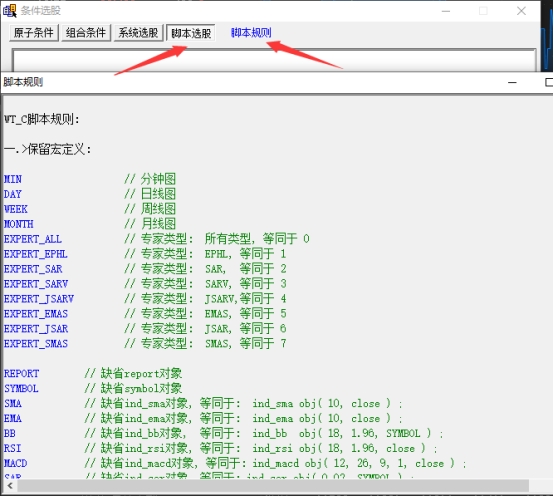The width and height of the screenshot is (554, 497).
Task: Maximize the 脚本规则 window
Action: click(549, 82)
